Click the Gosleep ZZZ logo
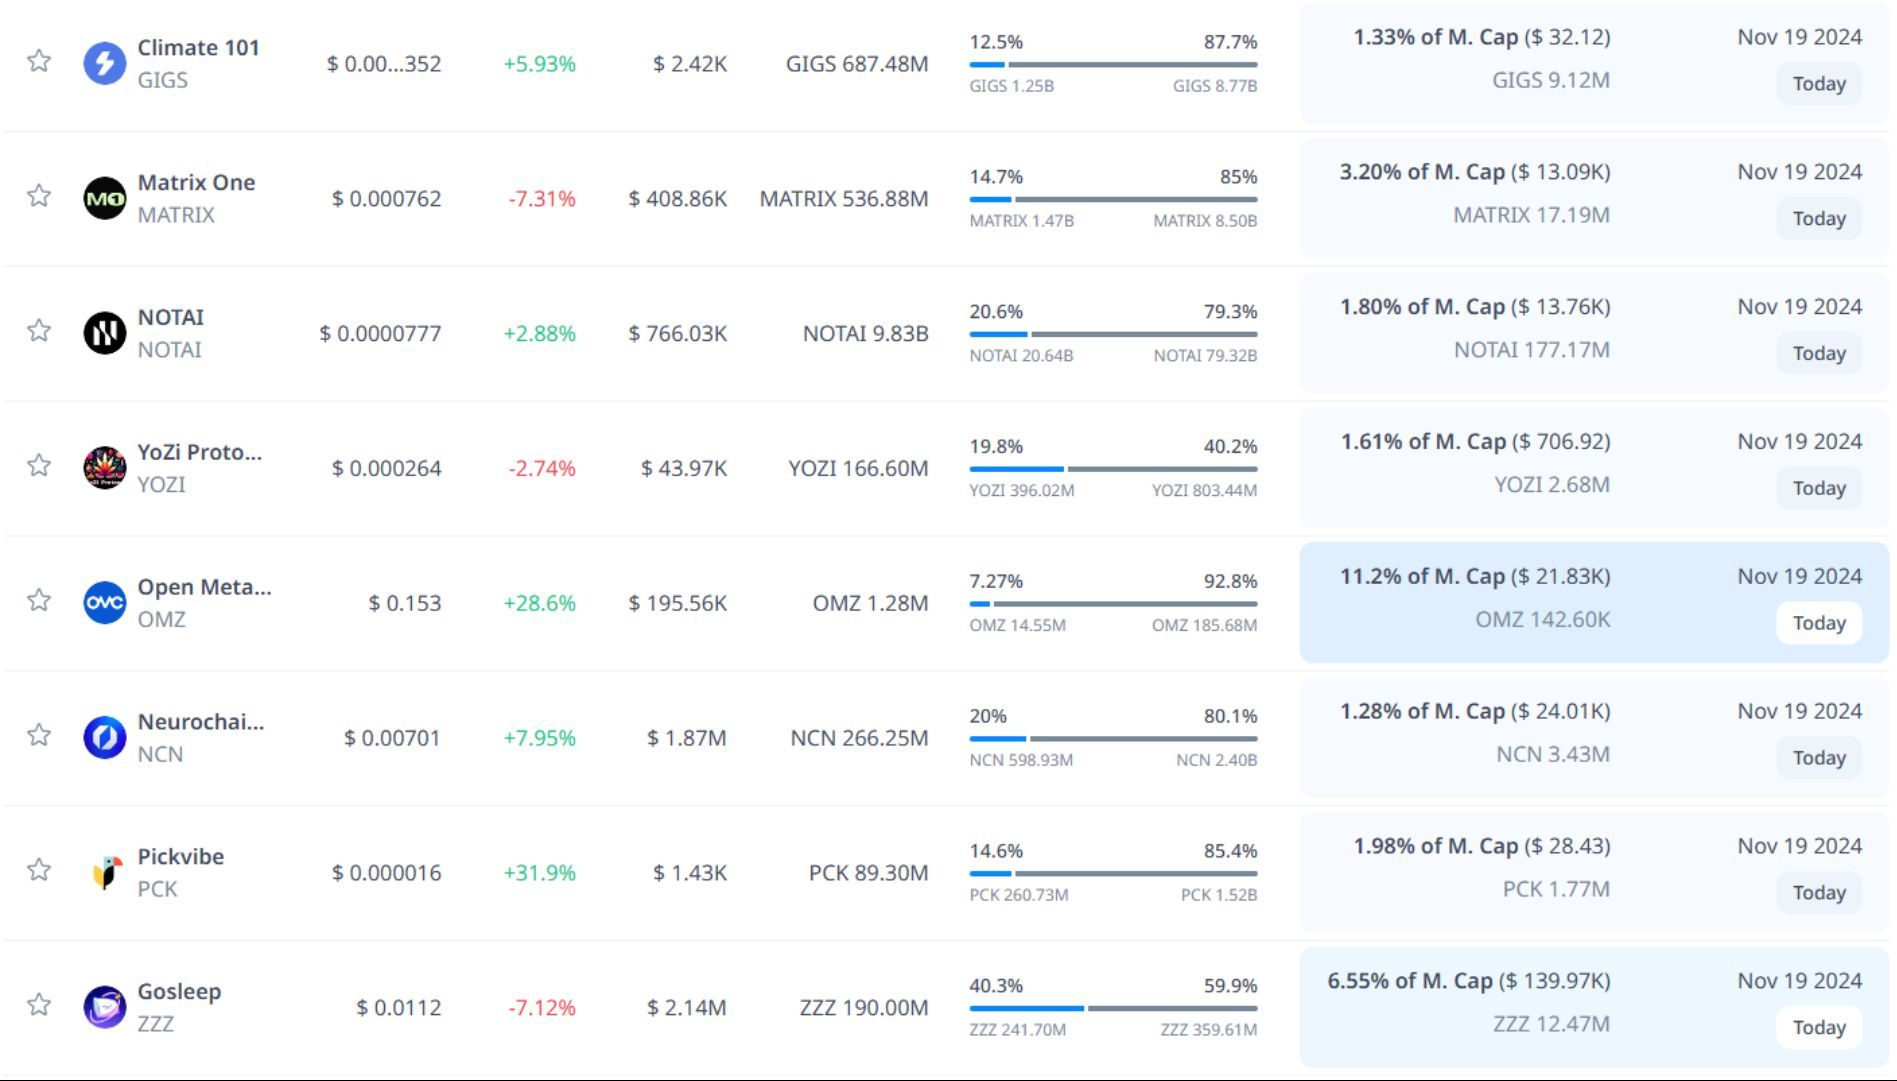 104,1007
